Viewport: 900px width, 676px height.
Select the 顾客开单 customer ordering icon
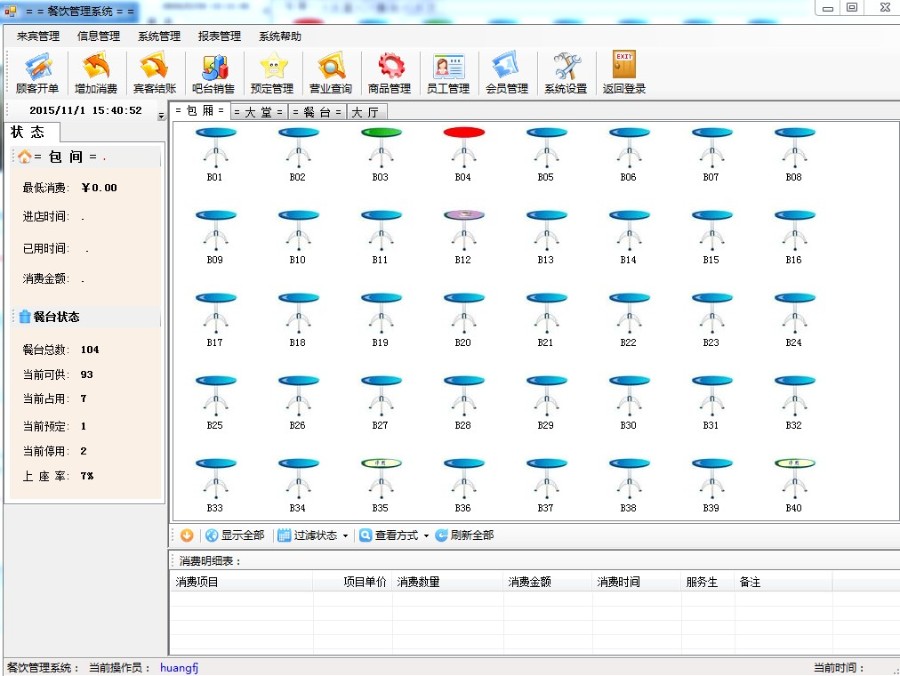tap(36, 72)
